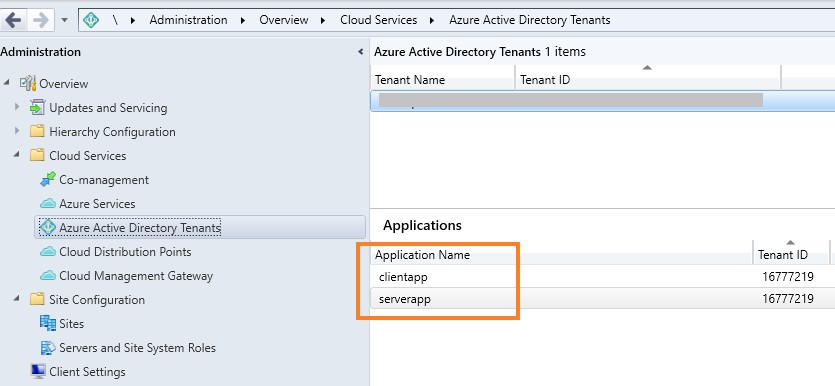Collapse the Administration navigation pane
The height and width of the screenshot is (386, 835).
(x=361, y=52)
